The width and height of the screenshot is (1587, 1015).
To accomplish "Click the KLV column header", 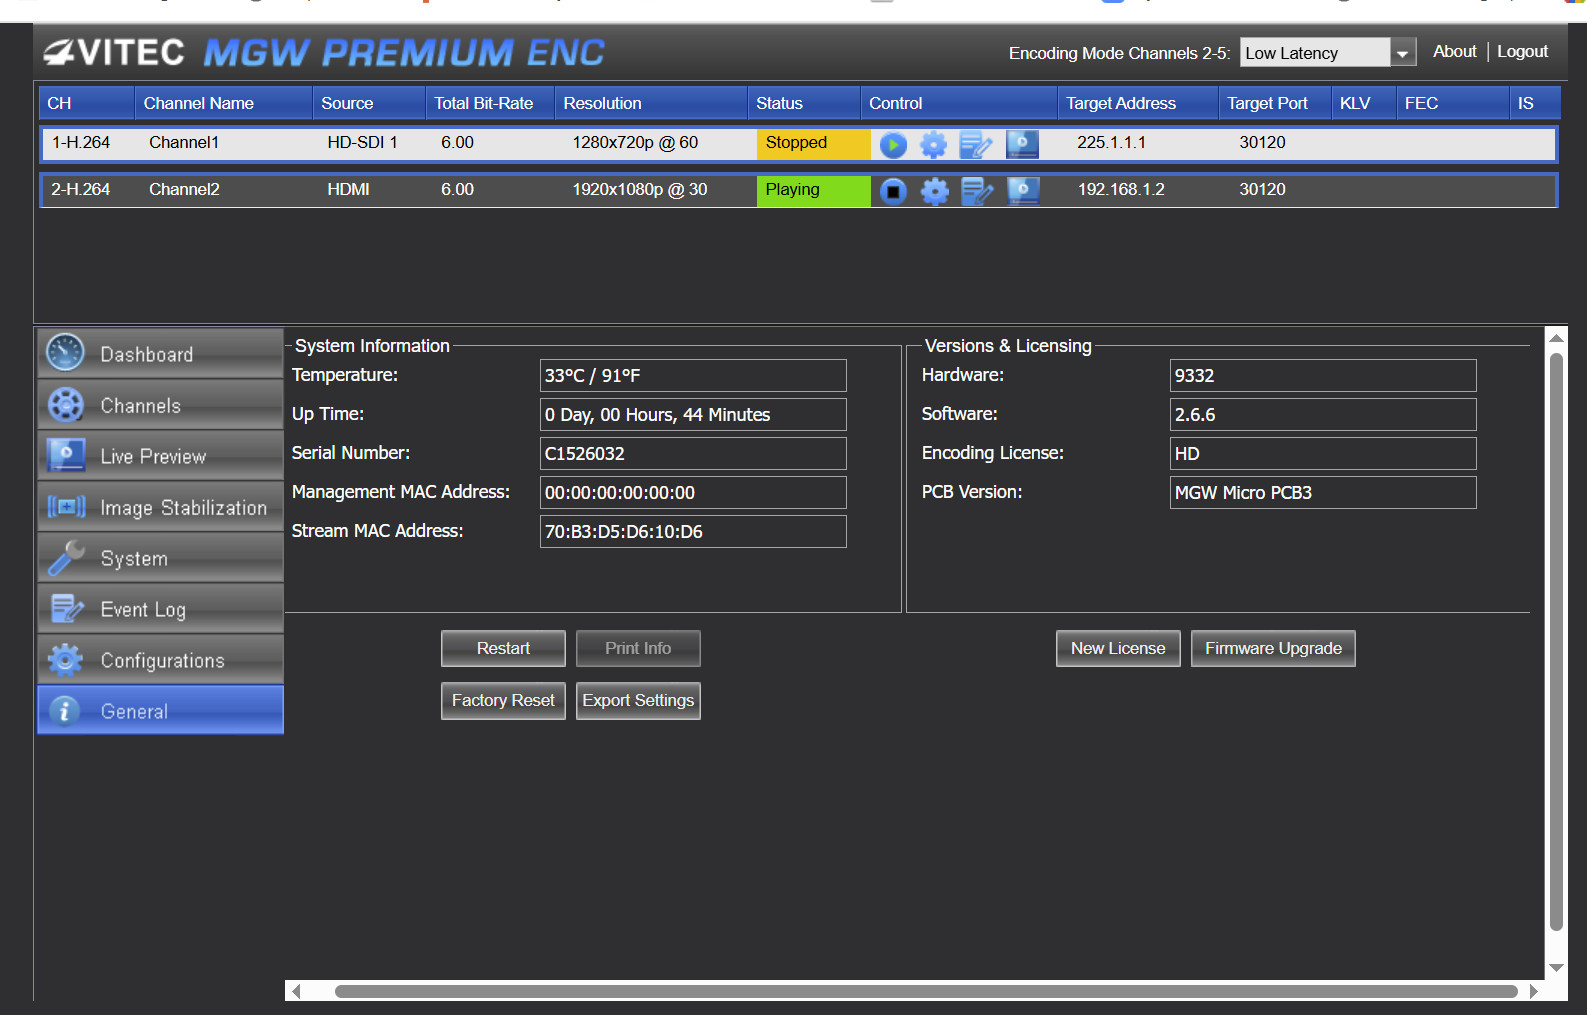I will click(x=1364, y=103).
